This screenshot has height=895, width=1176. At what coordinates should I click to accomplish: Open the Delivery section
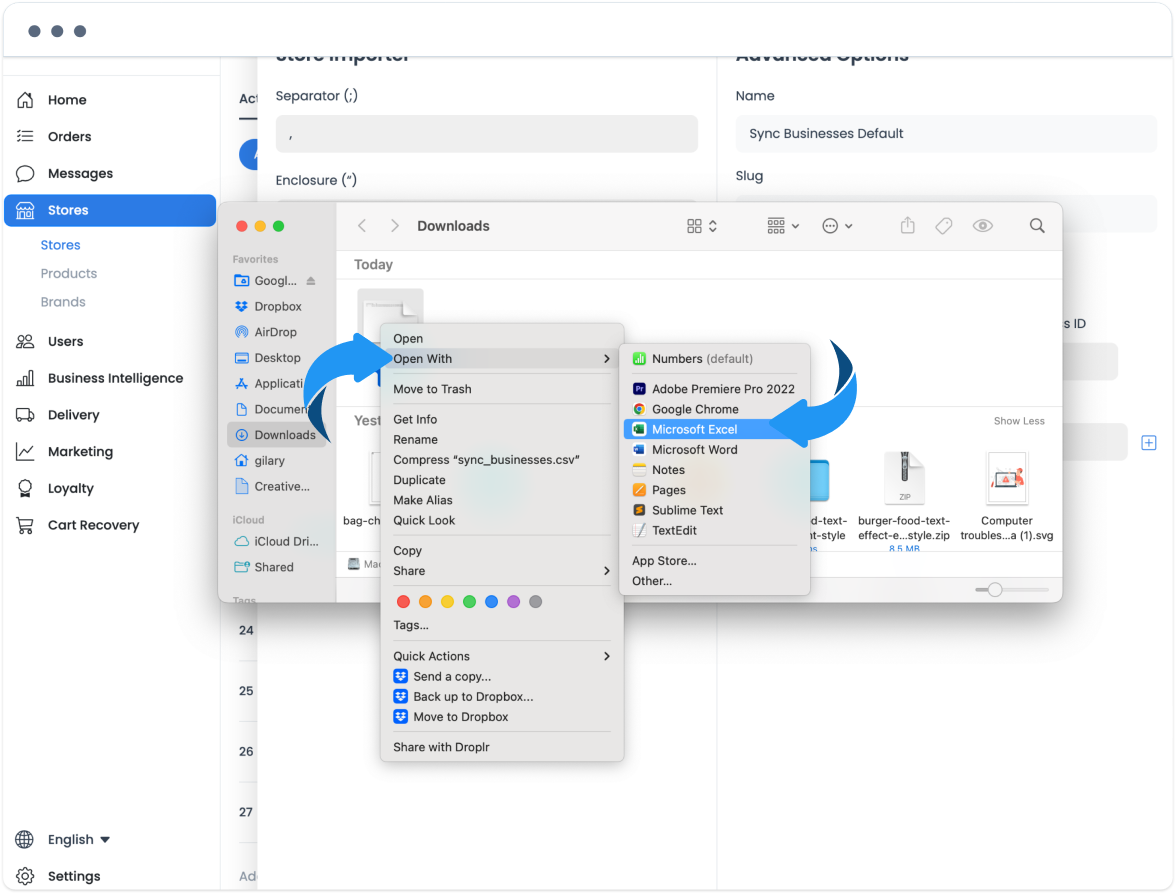73,415
